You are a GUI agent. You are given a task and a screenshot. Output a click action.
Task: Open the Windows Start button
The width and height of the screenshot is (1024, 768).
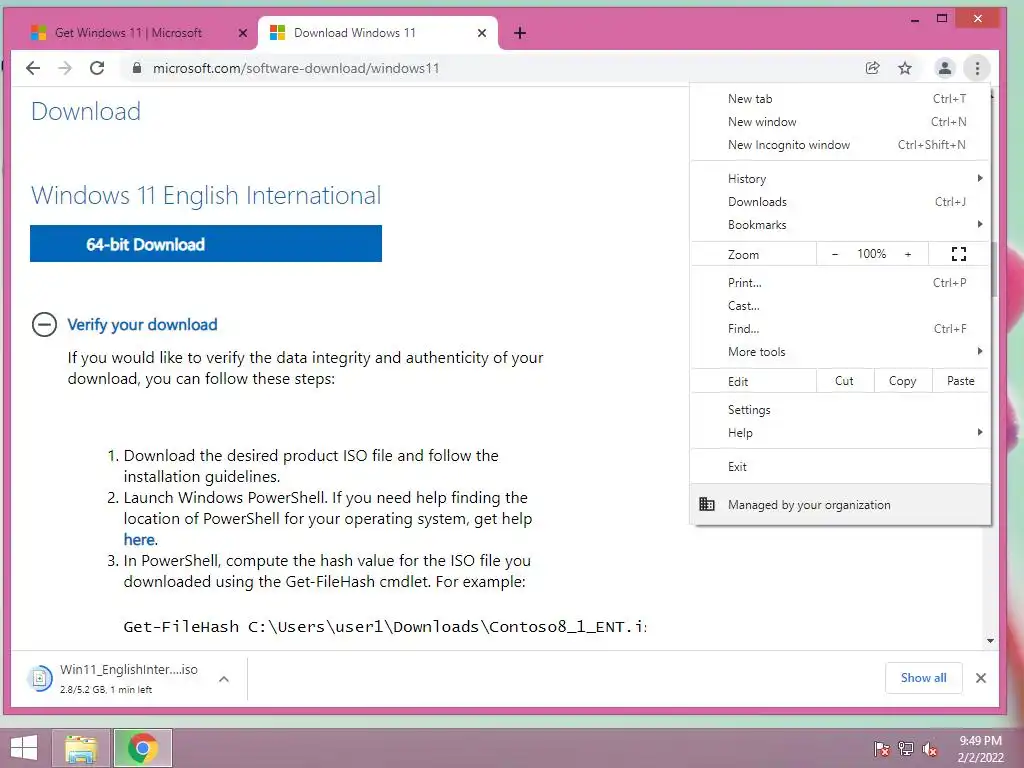tap(24, 748)
